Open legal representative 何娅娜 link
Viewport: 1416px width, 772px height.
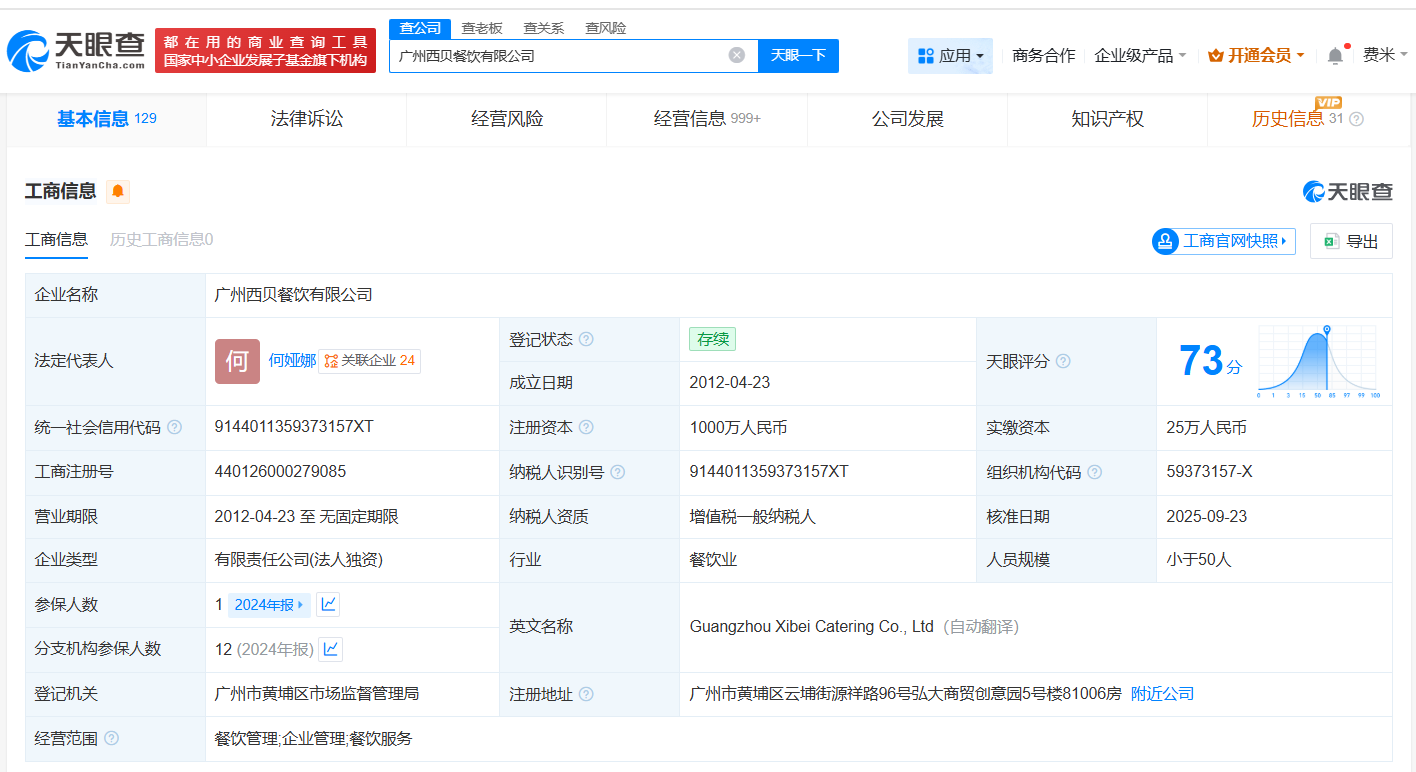[x=292, y=360]
